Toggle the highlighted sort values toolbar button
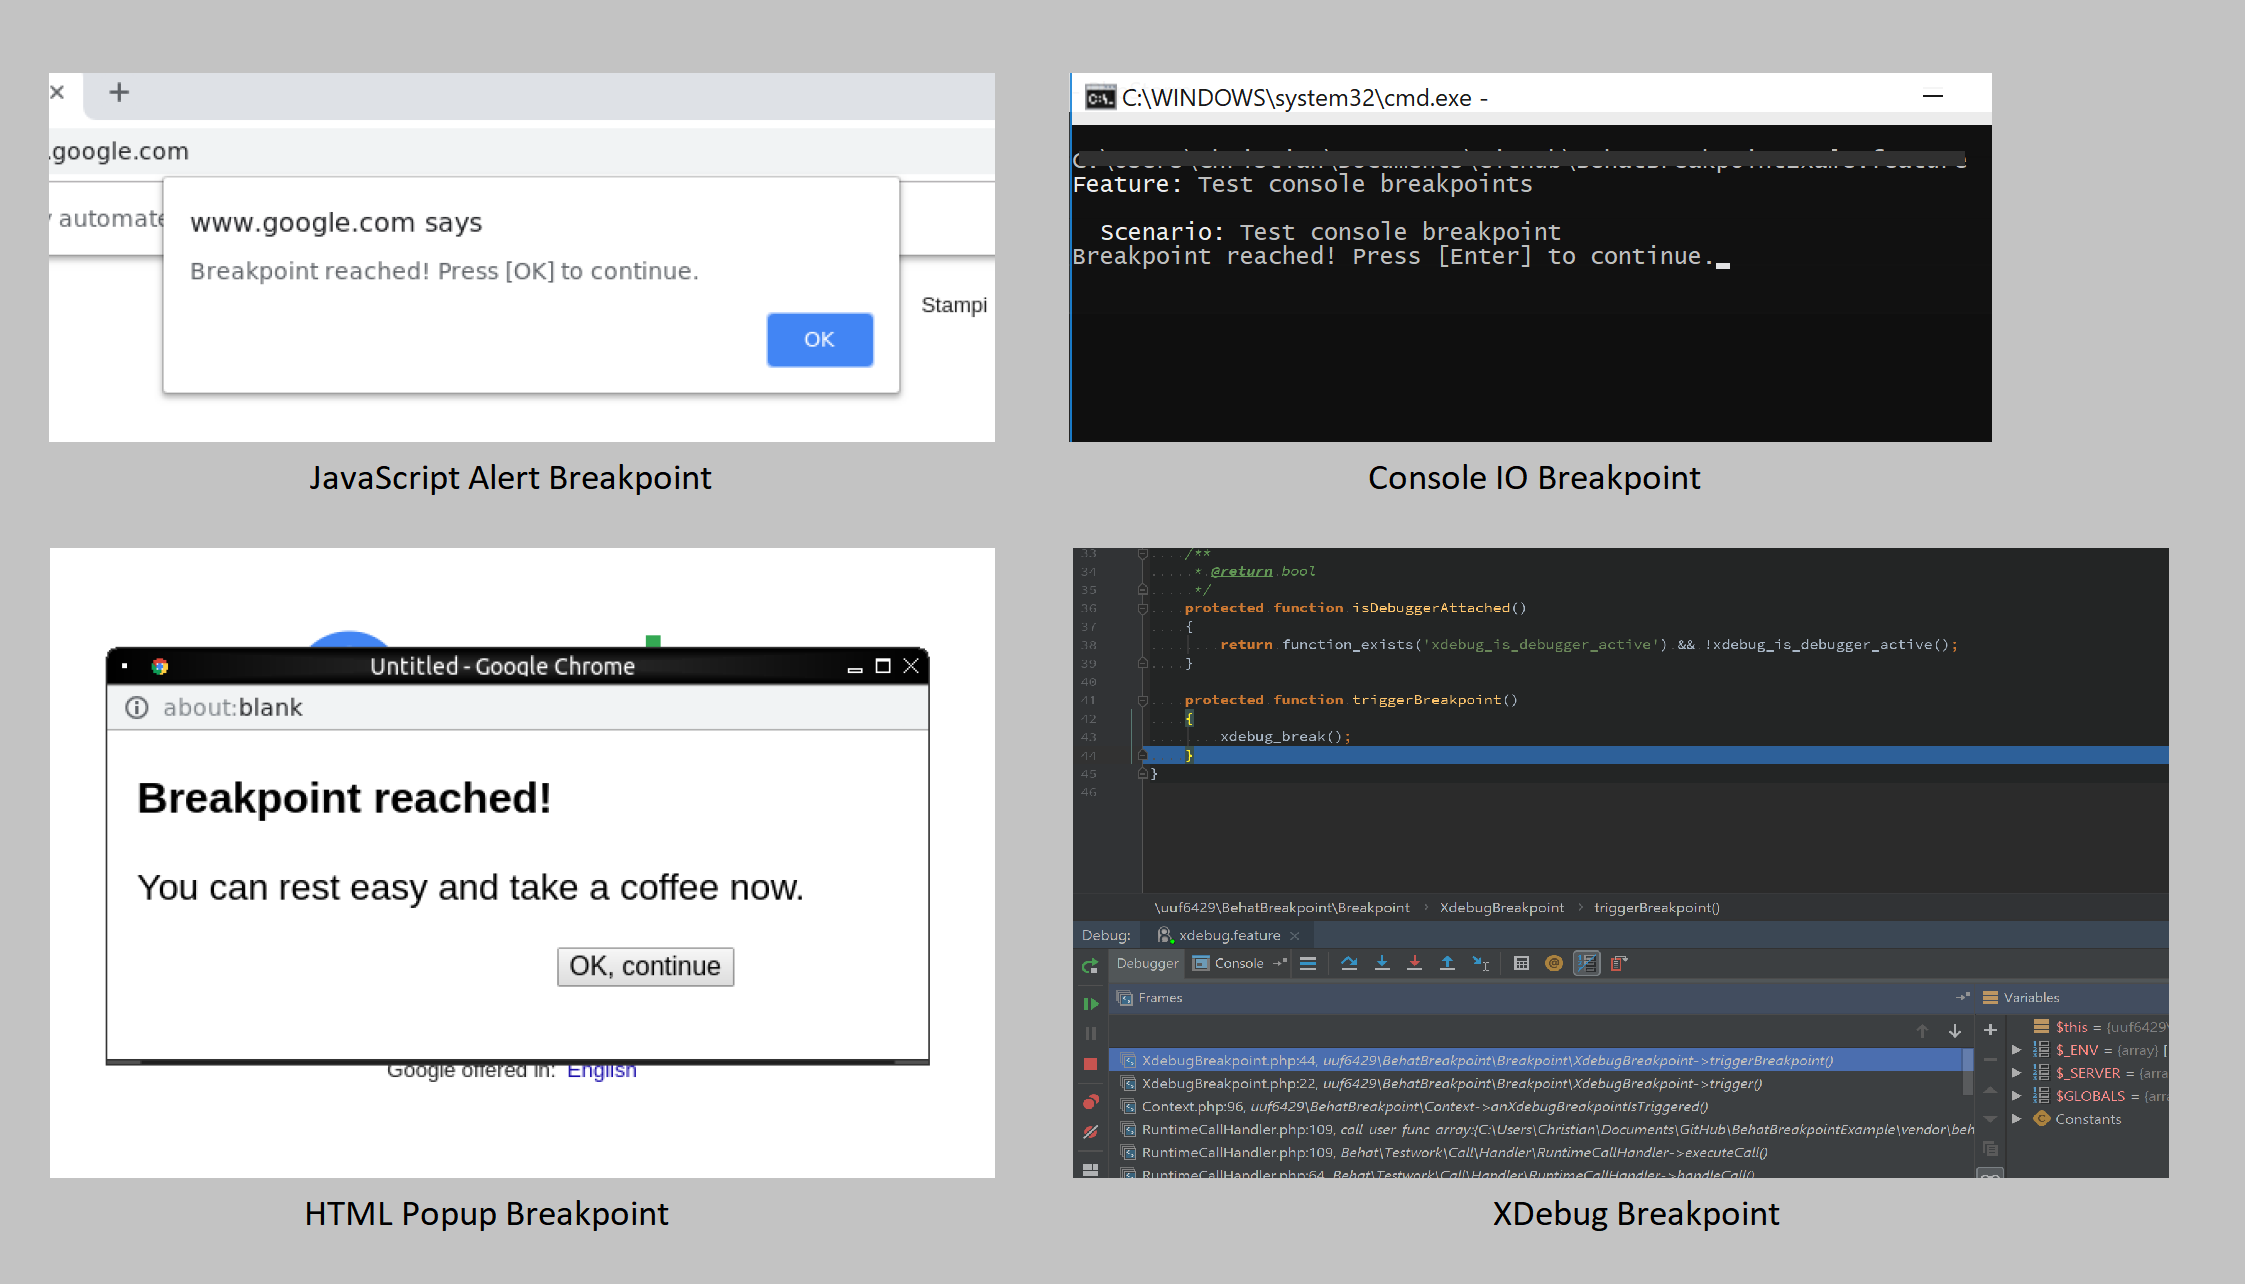The height and width of the screenshot is (1284, 2245). pos(1587,963)
